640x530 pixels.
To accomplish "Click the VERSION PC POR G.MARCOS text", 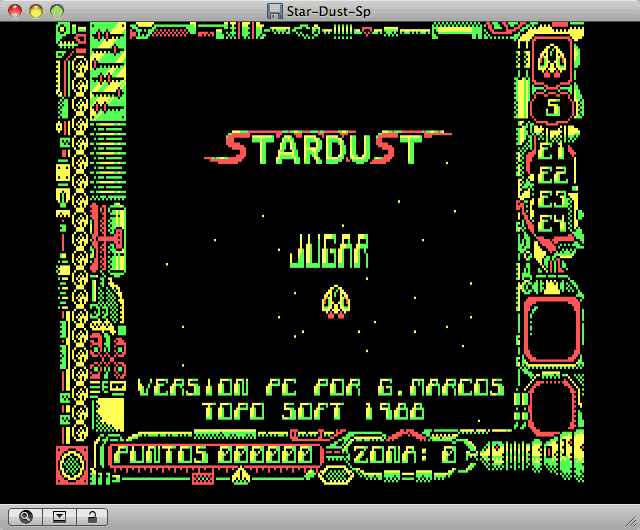I will (x=321, y=387).
